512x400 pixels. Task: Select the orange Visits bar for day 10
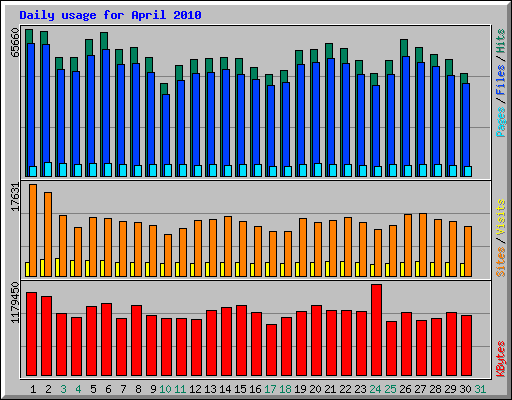point(168,255)
